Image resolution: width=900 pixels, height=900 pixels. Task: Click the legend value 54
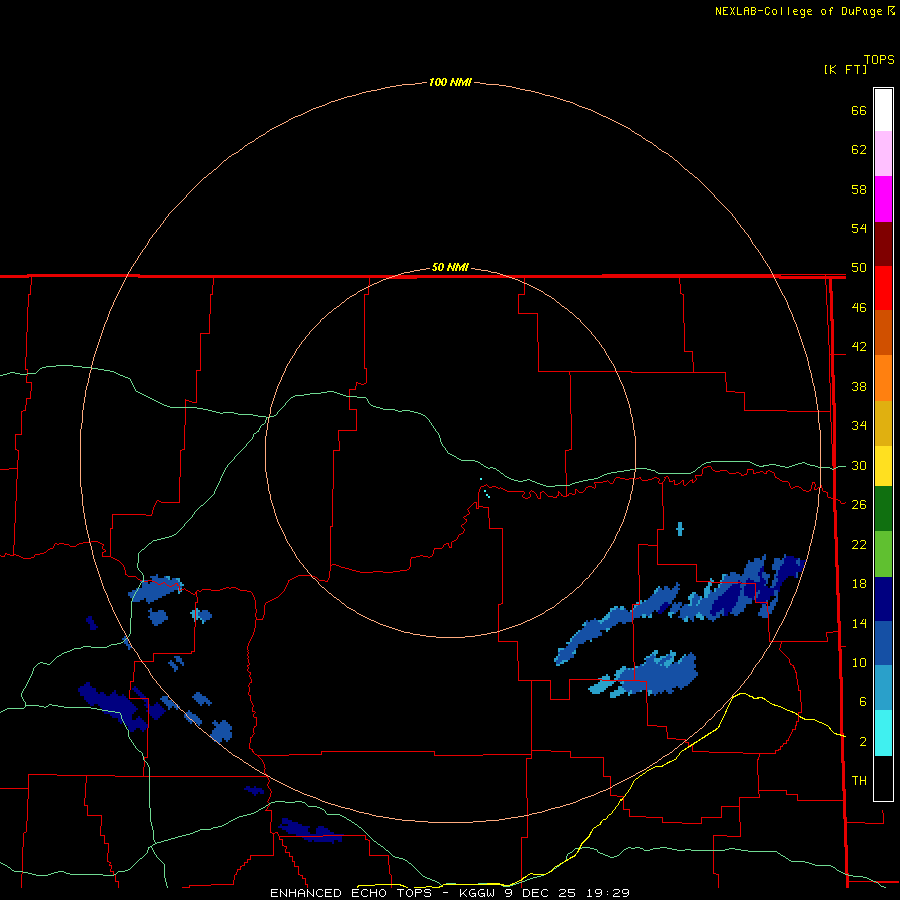point(859,228)
